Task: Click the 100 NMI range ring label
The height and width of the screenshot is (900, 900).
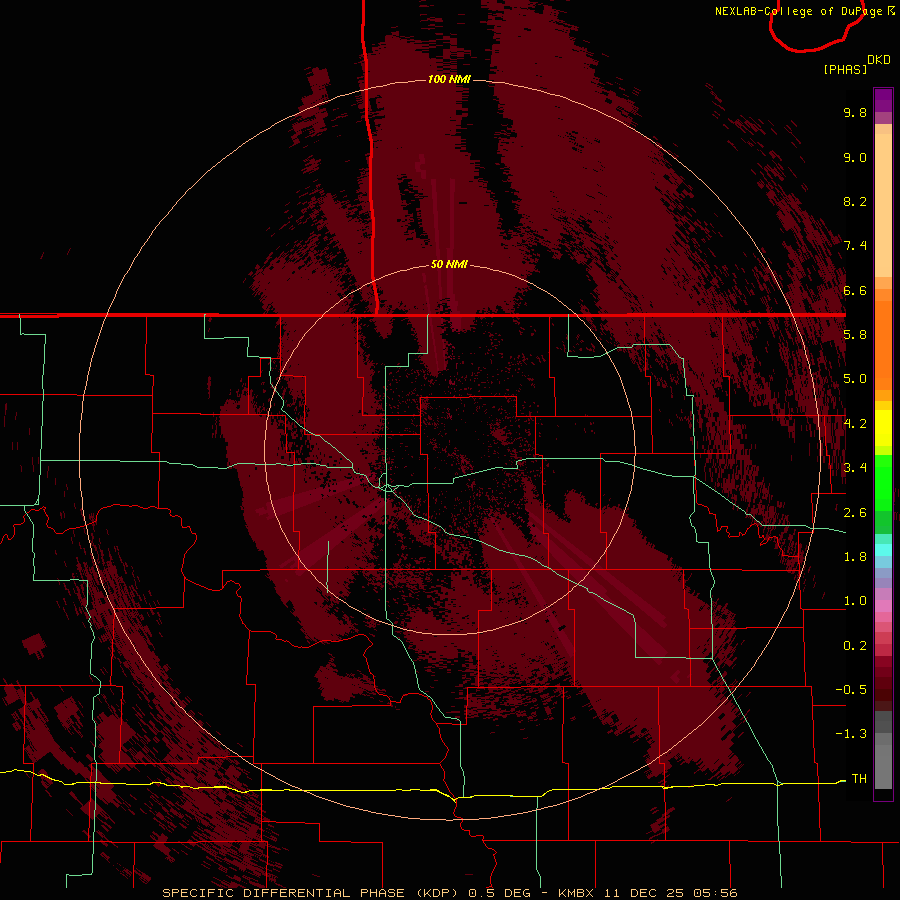Action: 449,79
